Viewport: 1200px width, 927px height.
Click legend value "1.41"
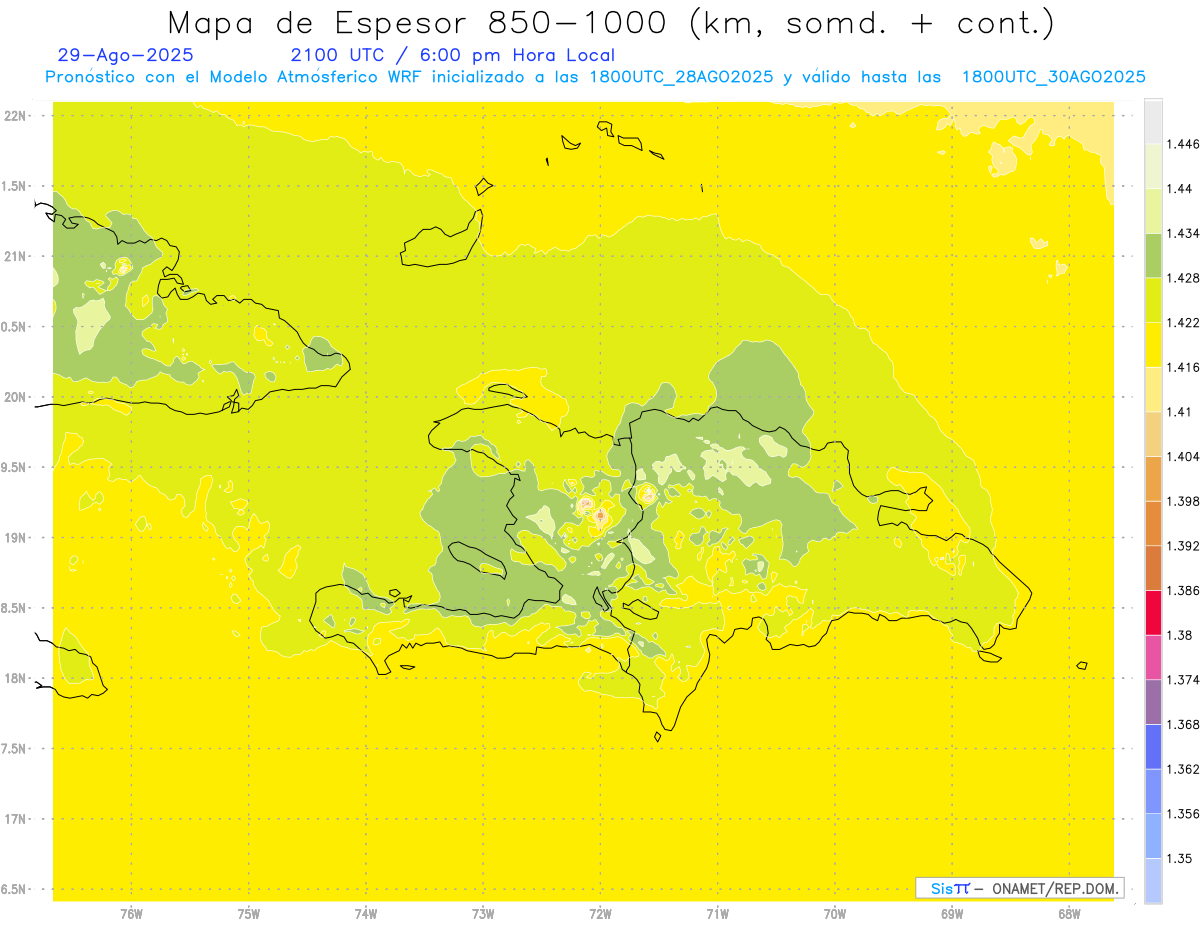pos(1179,412)
